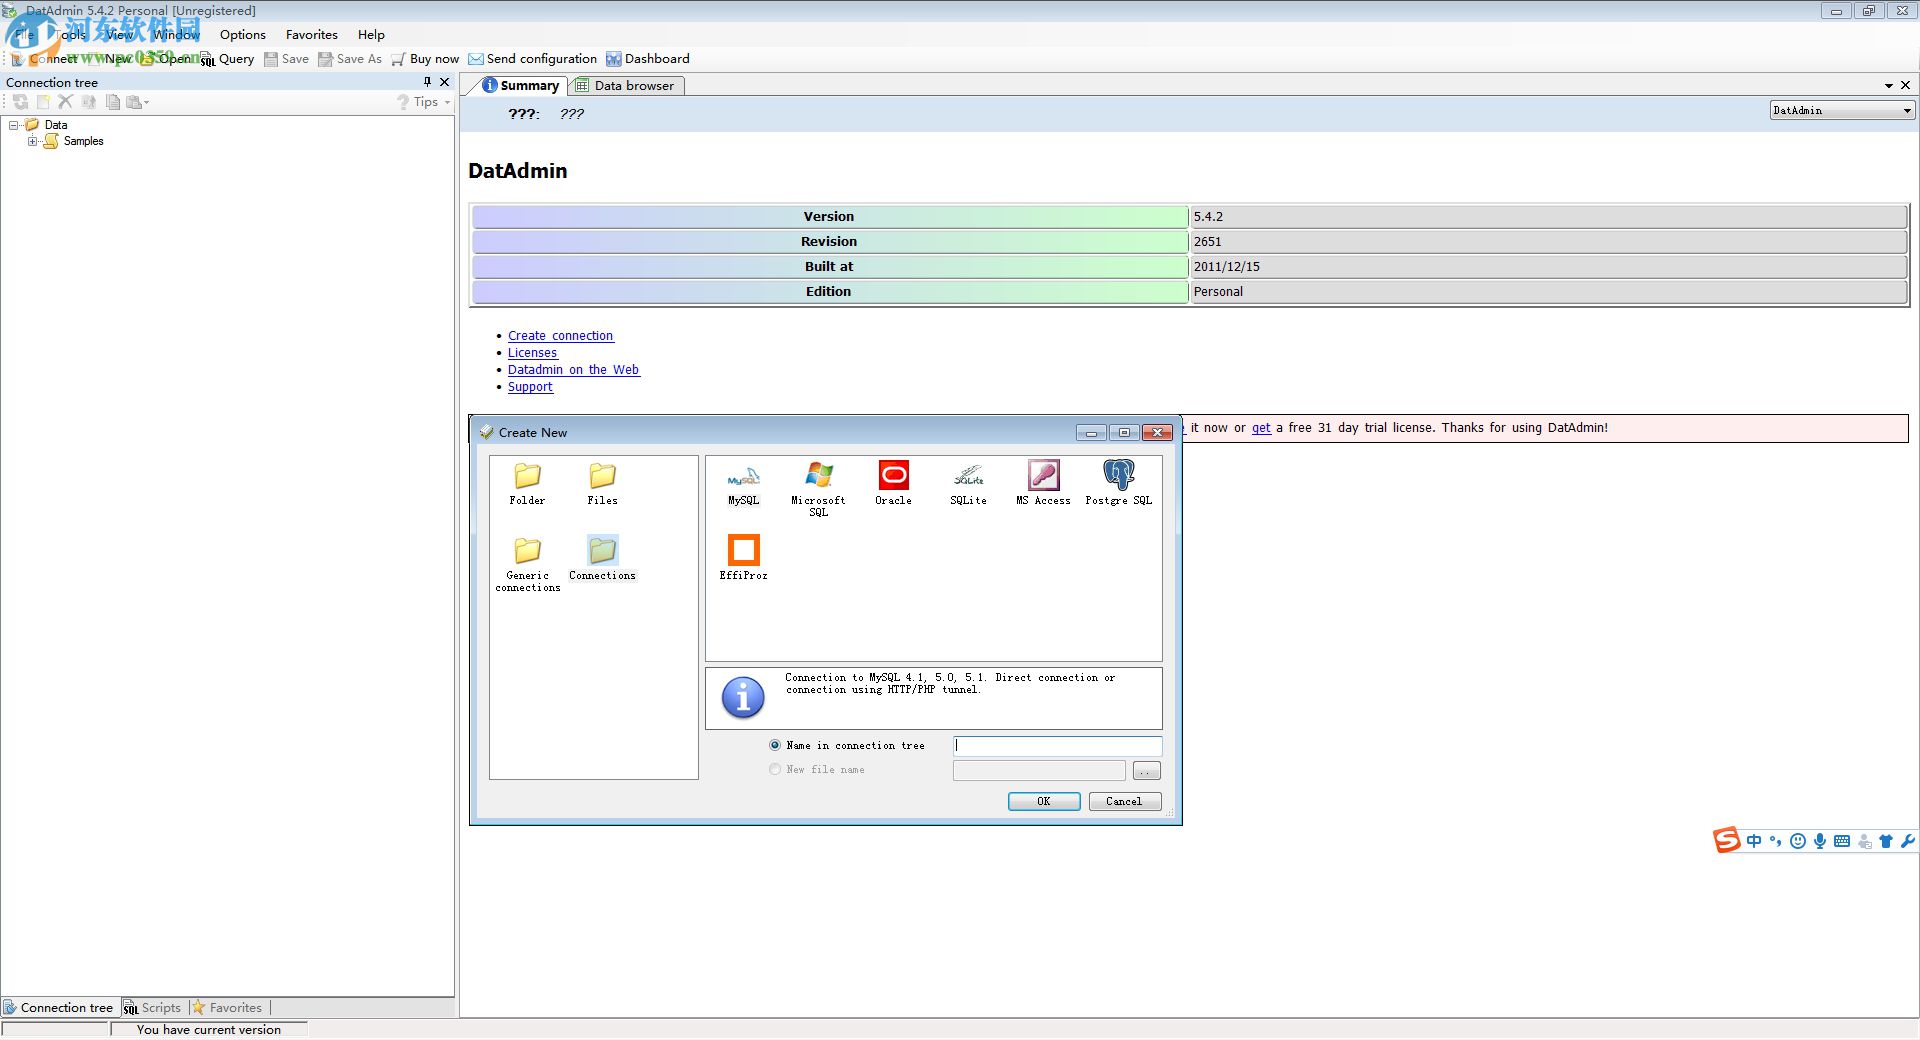Screen dimensions: 1920x1040
Task: Select the MS Access connection icon
Action: coord(1043,483)
